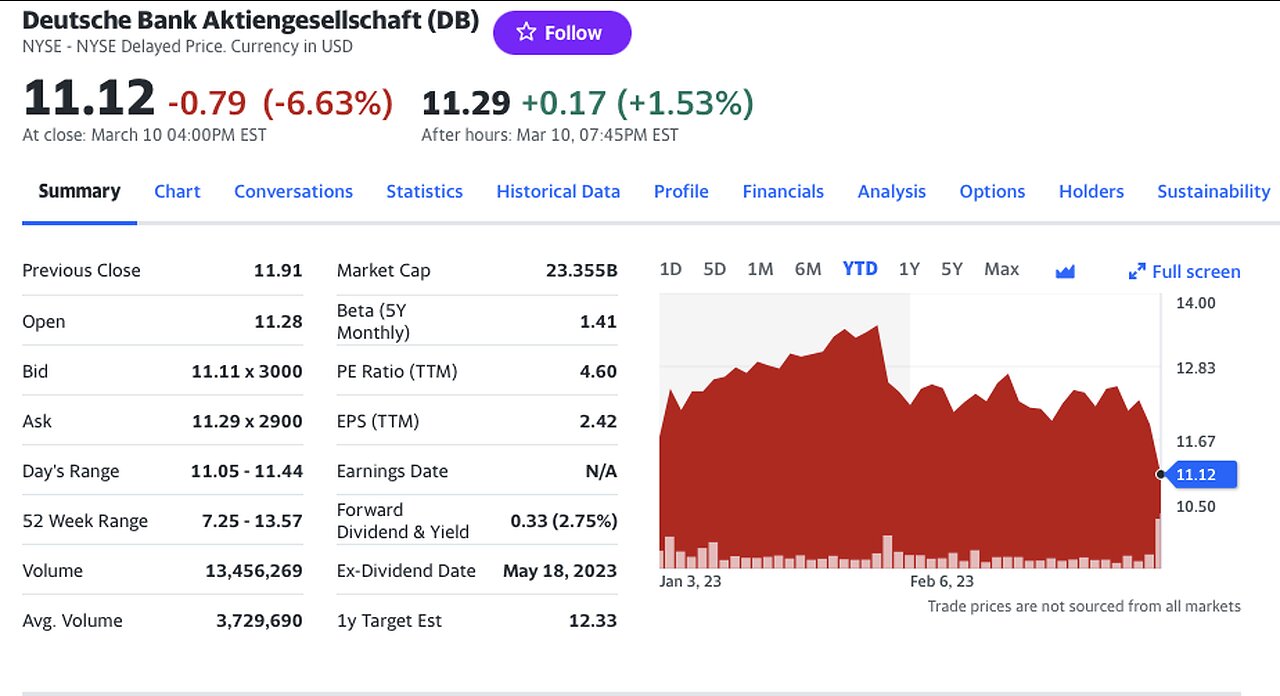Open the chart type area icon
The image size is (1280, 696).
tap(1065, 271)
